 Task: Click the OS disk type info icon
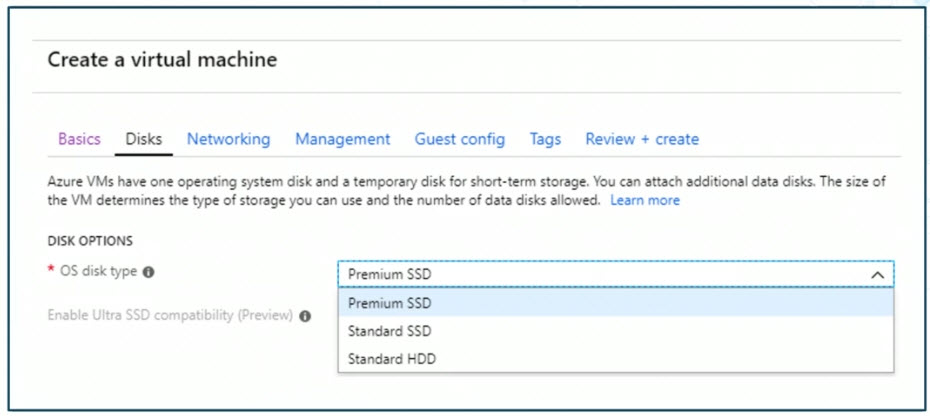click(149, 272)
